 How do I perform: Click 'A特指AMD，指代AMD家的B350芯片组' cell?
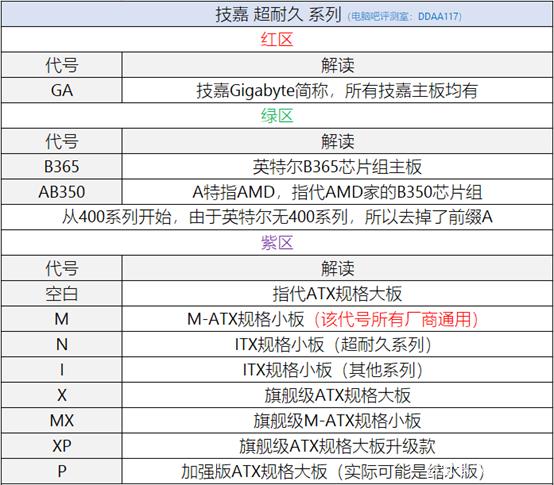coord(337,192)
